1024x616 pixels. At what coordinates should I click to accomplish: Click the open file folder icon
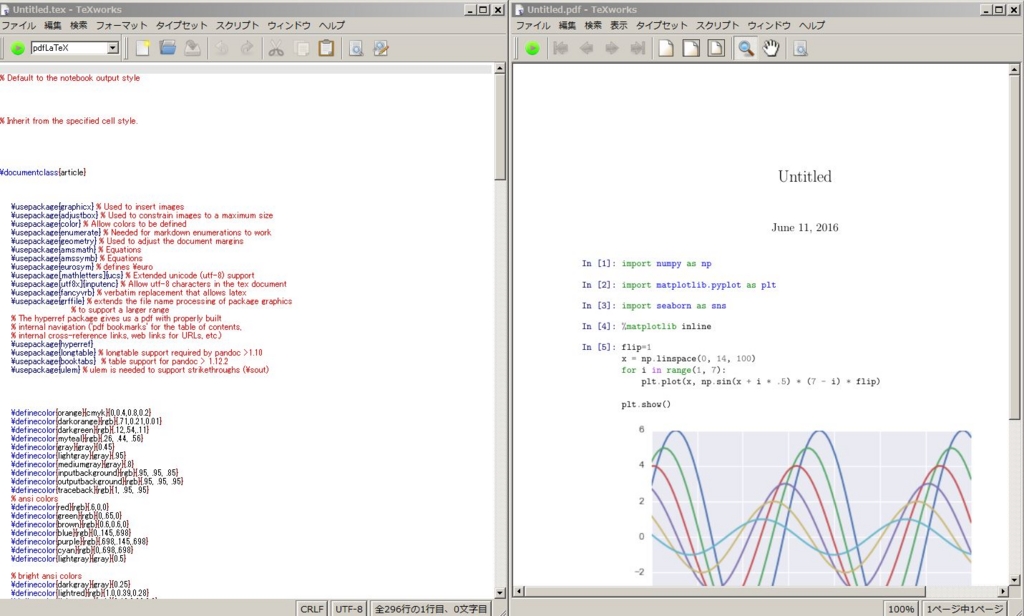tap(167, 48)
